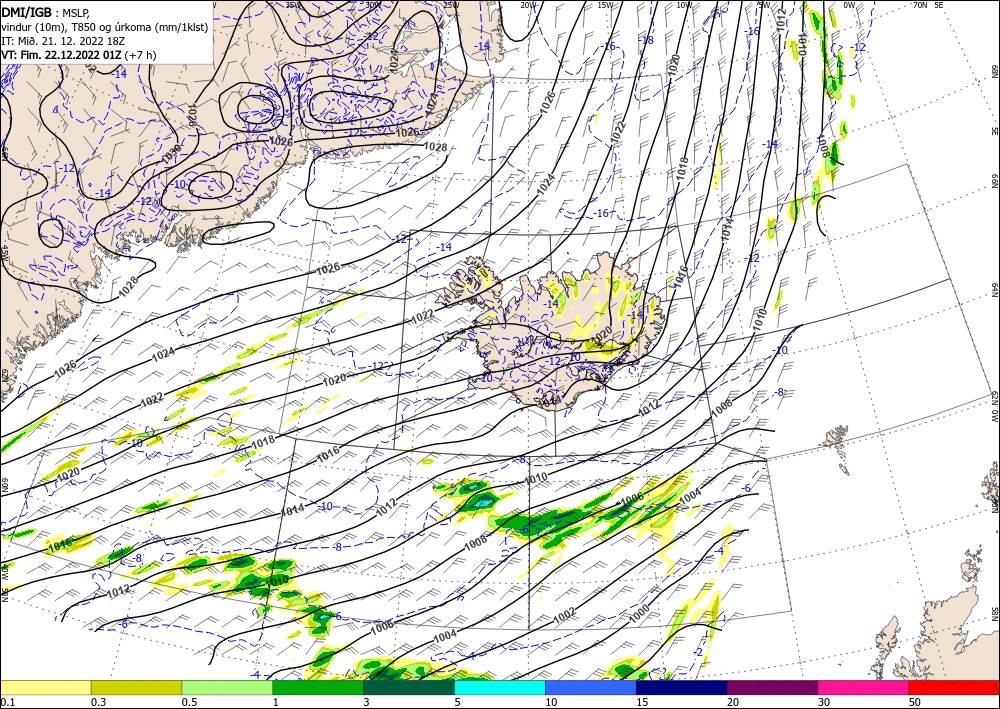Click the "50" legend value label

coord(915,702)
